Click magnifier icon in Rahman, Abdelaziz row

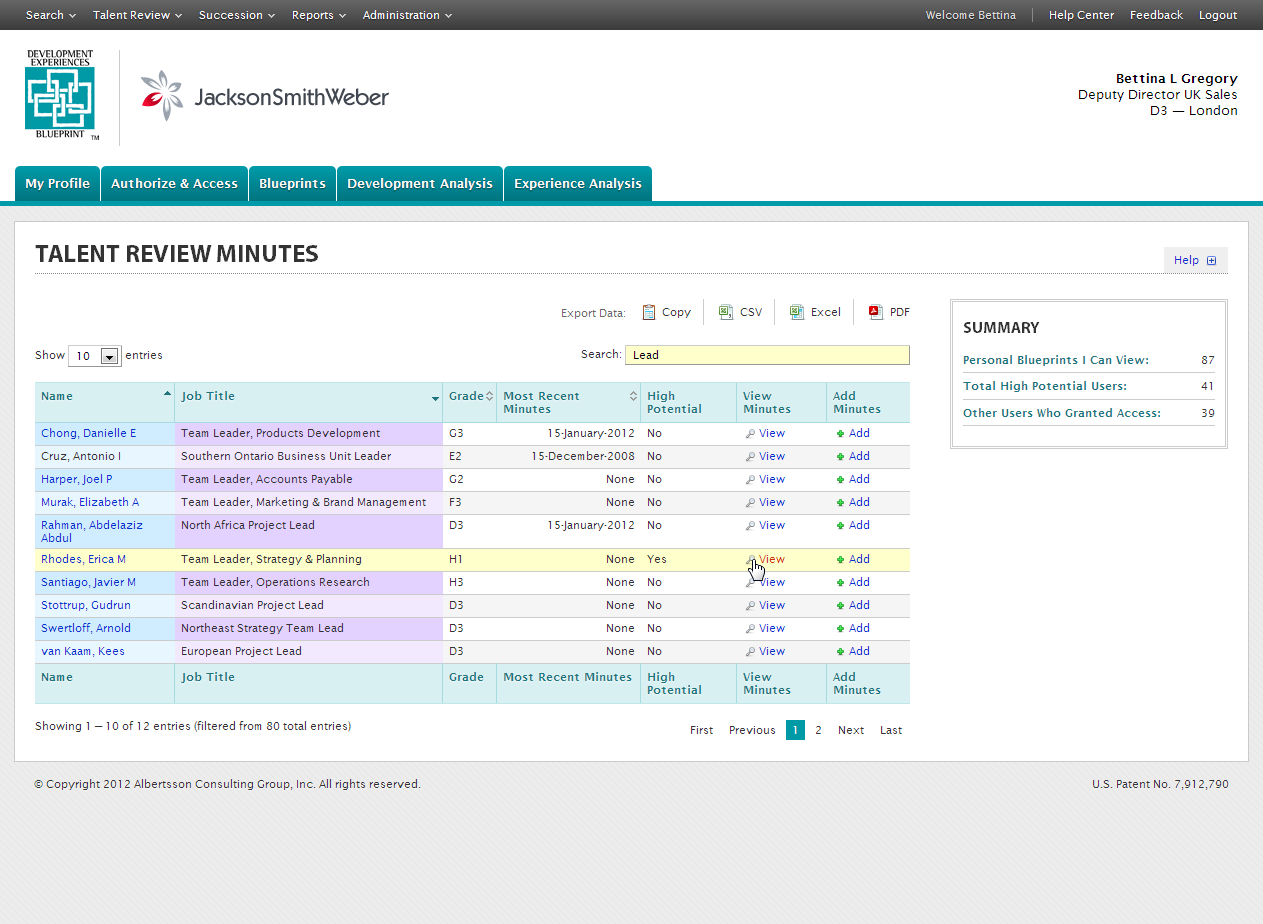pyautogui.click(x=750, y=526)
